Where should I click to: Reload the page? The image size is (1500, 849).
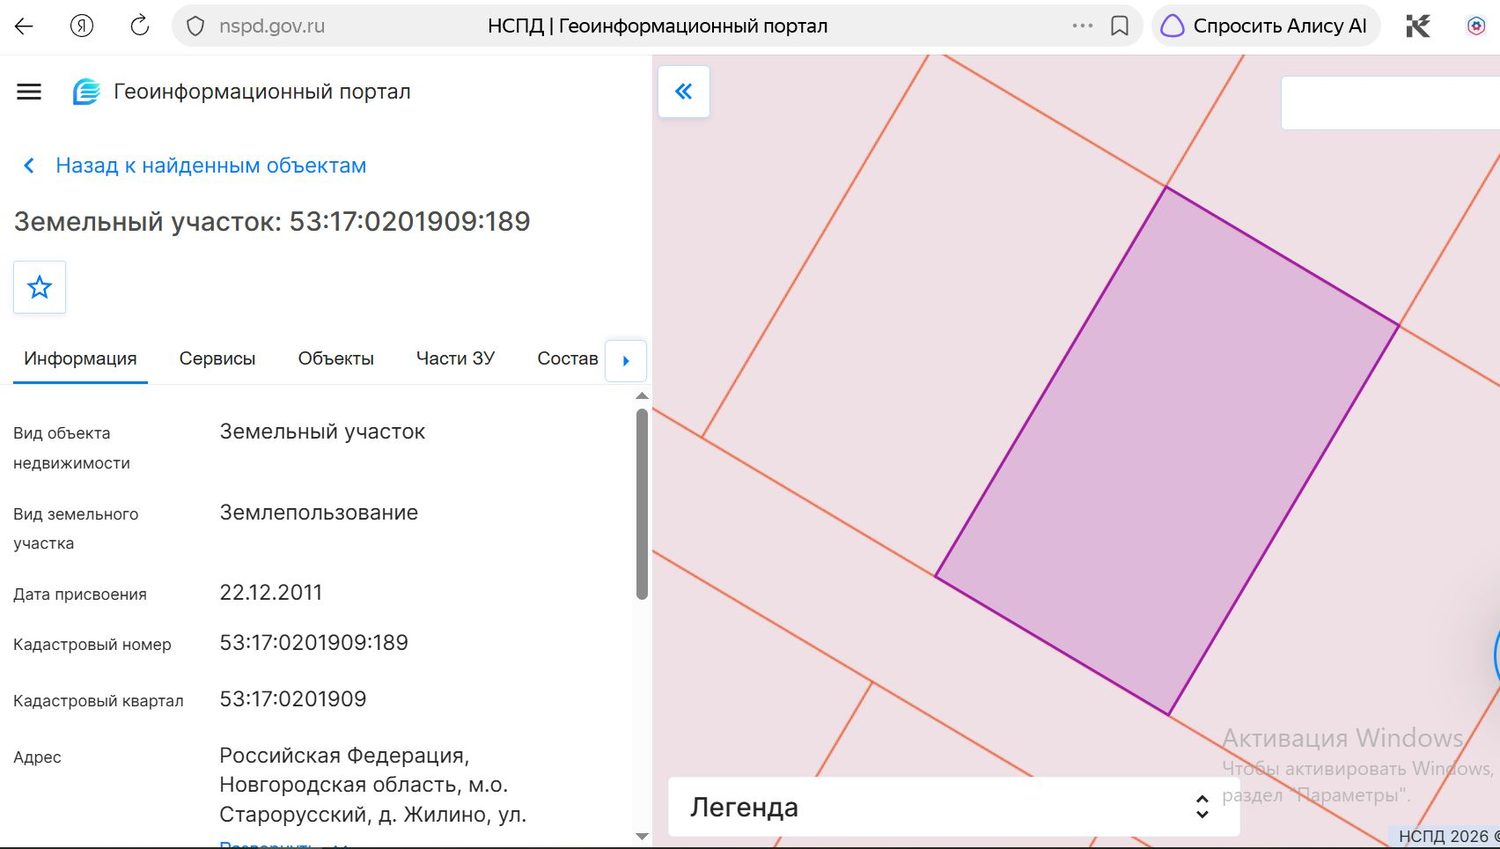click(x=140, y=26)
